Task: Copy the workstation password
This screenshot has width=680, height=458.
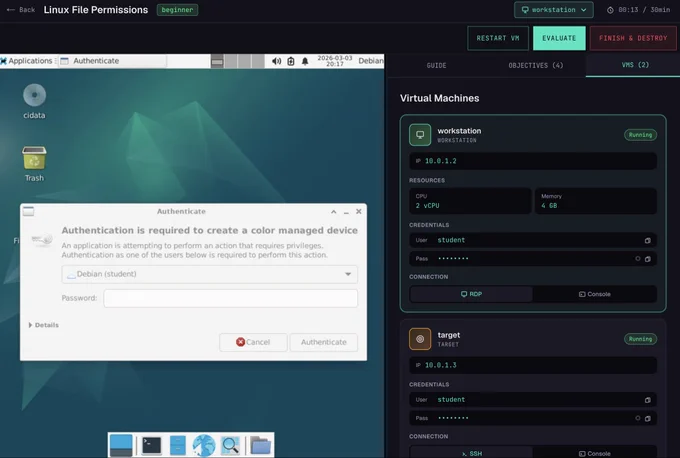Action: [x=647, y=259]
